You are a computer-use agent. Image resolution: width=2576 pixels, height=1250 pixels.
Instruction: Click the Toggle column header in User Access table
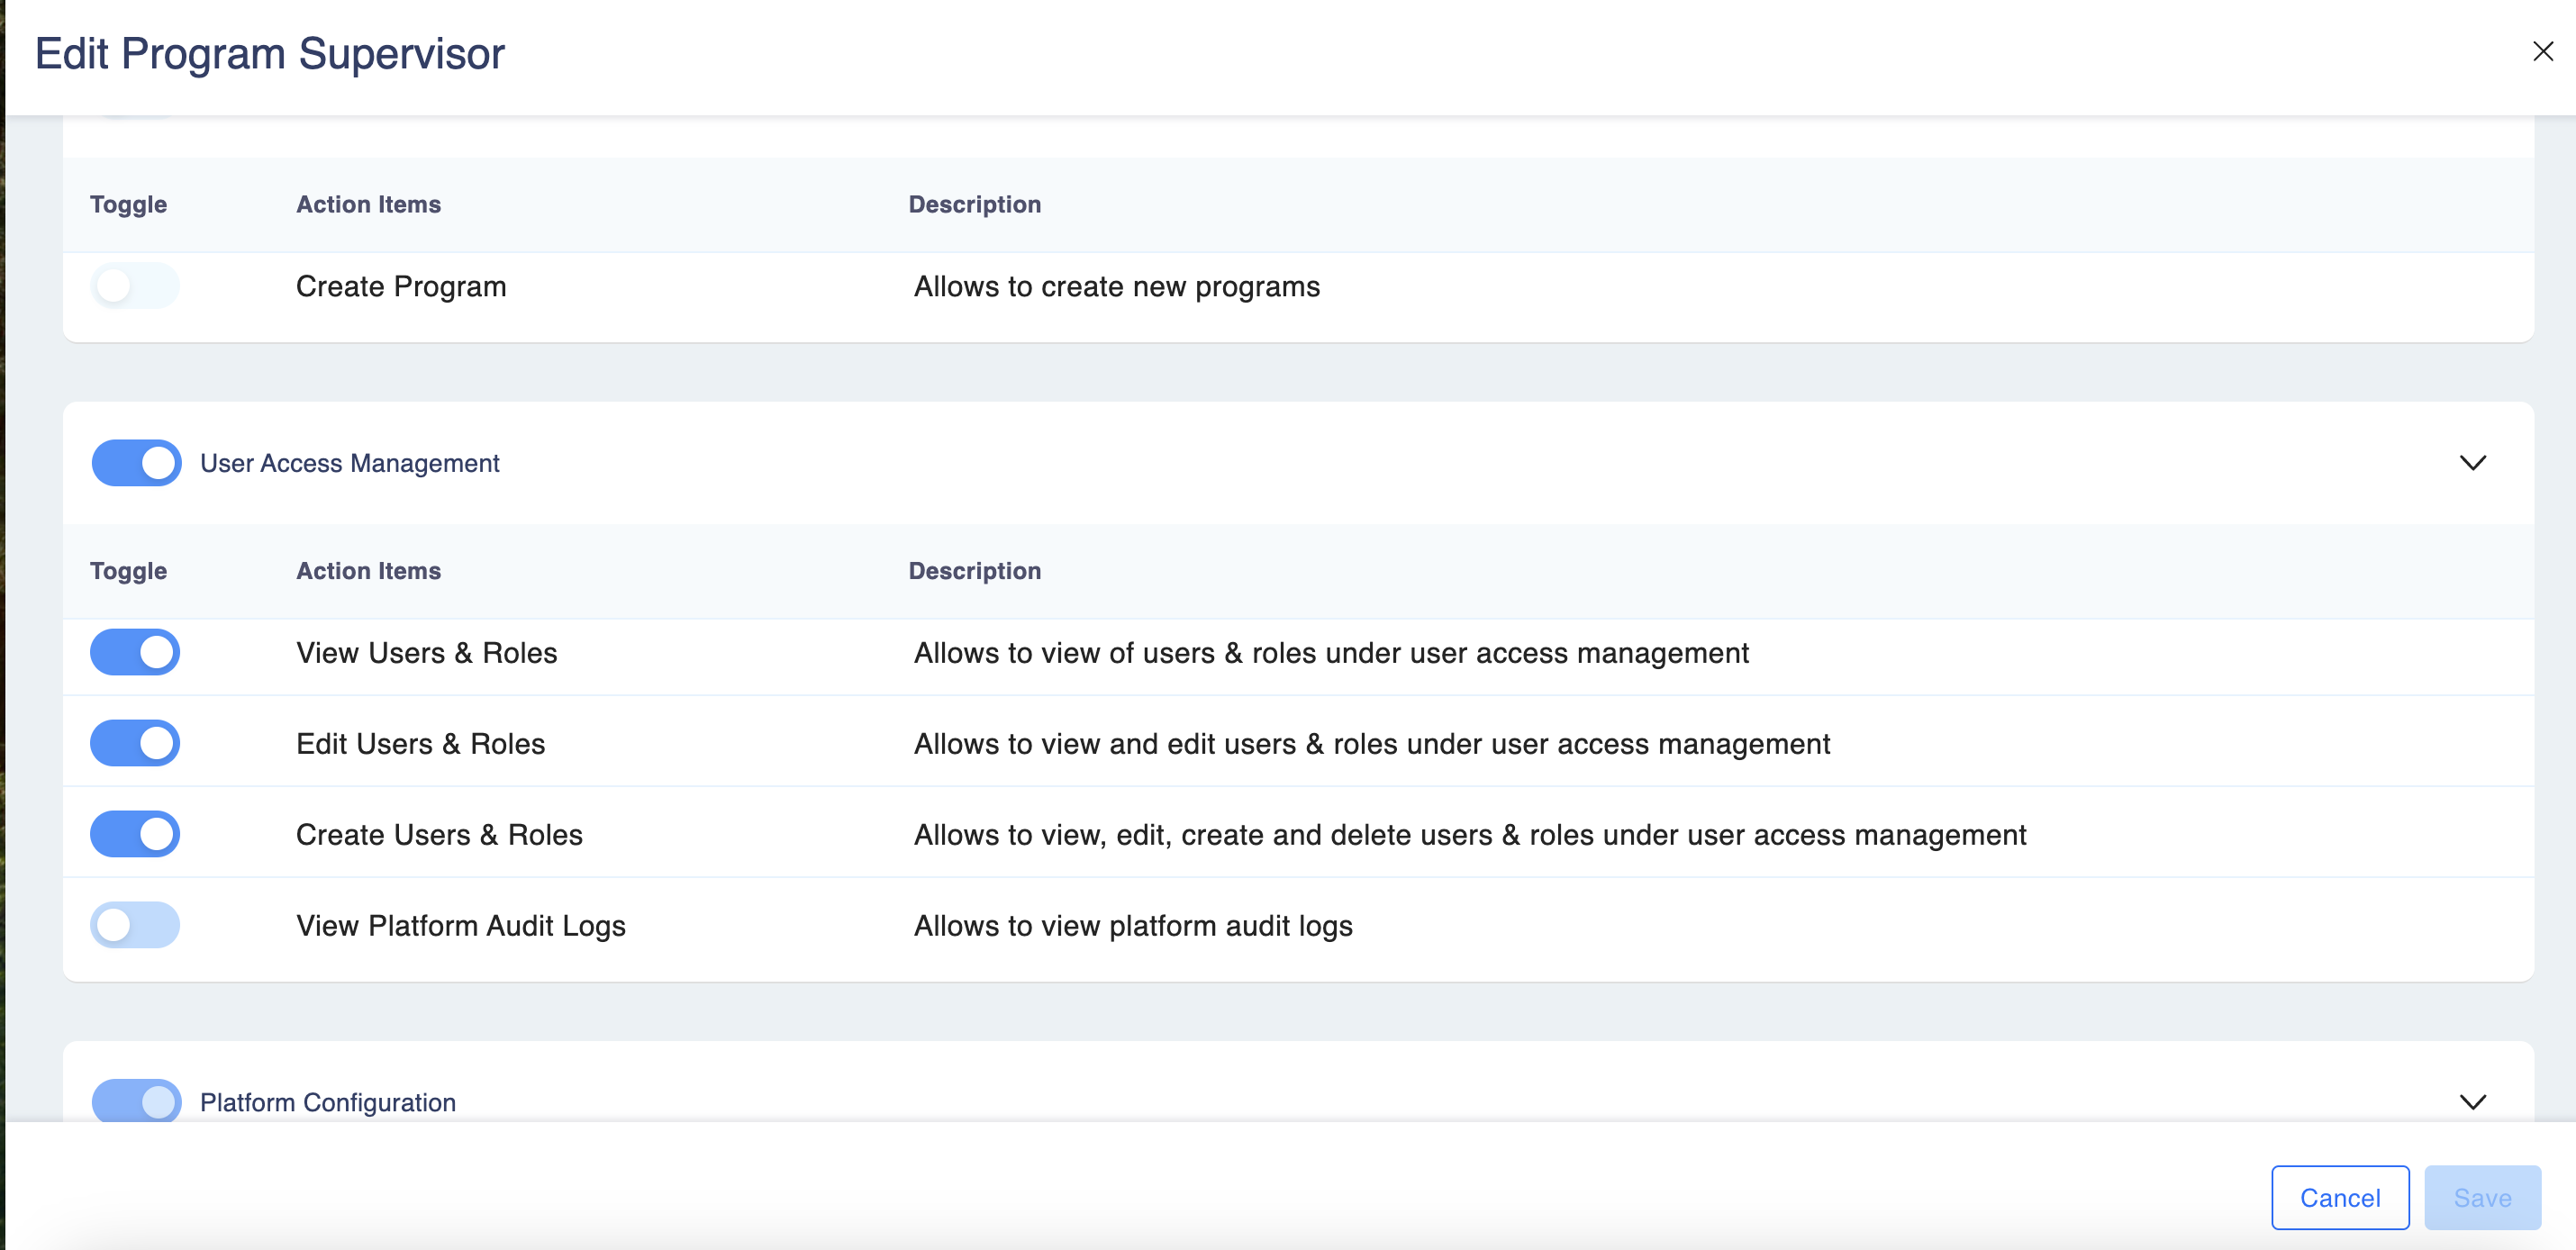[x=128, y=571]
